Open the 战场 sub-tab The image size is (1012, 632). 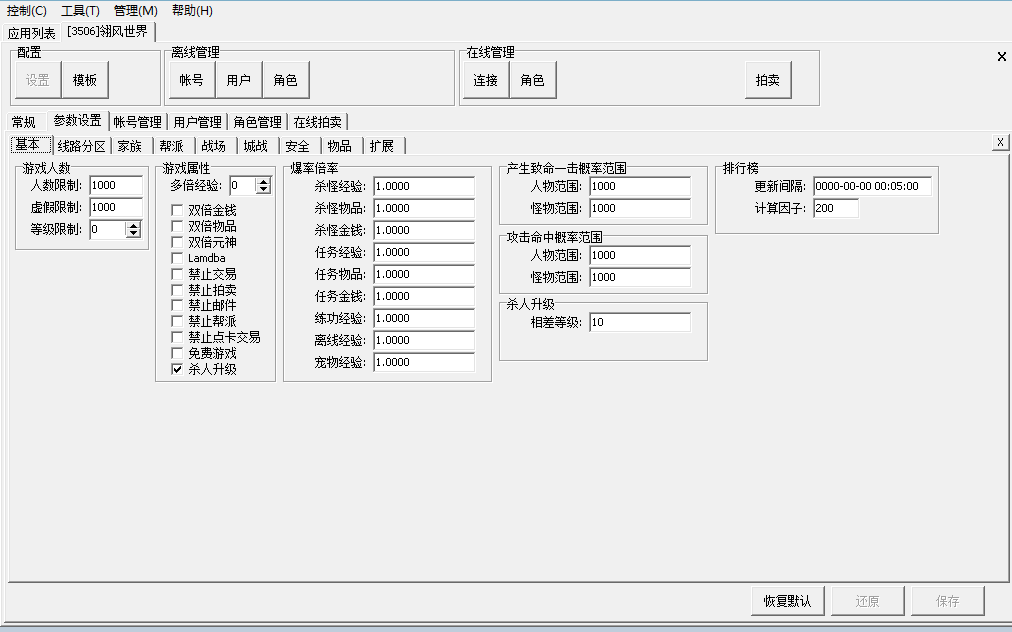(214, 146)
